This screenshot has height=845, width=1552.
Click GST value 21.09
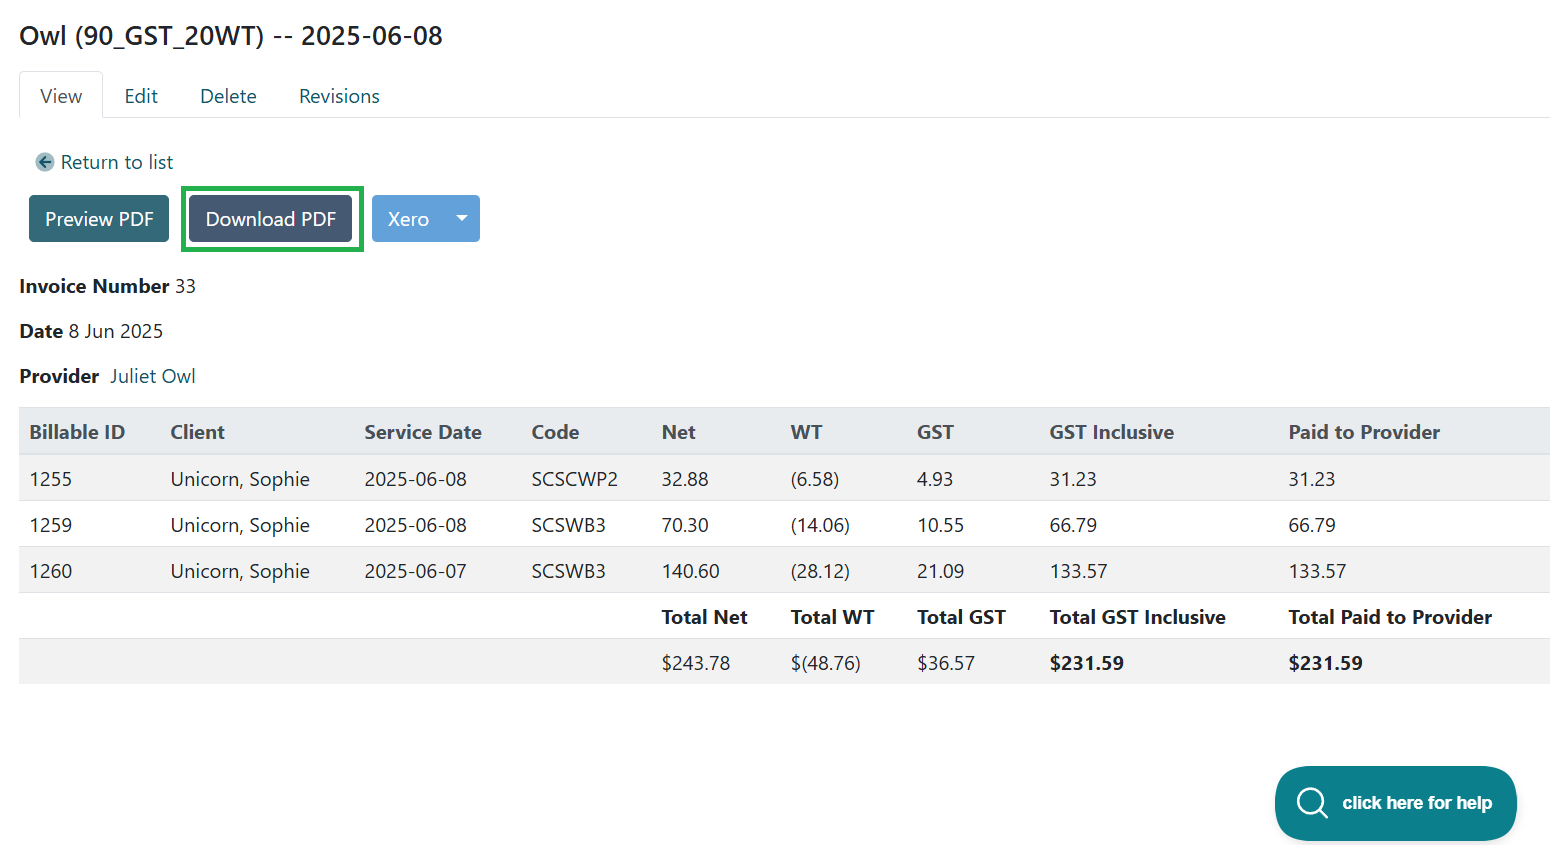(x=941, y=571)
